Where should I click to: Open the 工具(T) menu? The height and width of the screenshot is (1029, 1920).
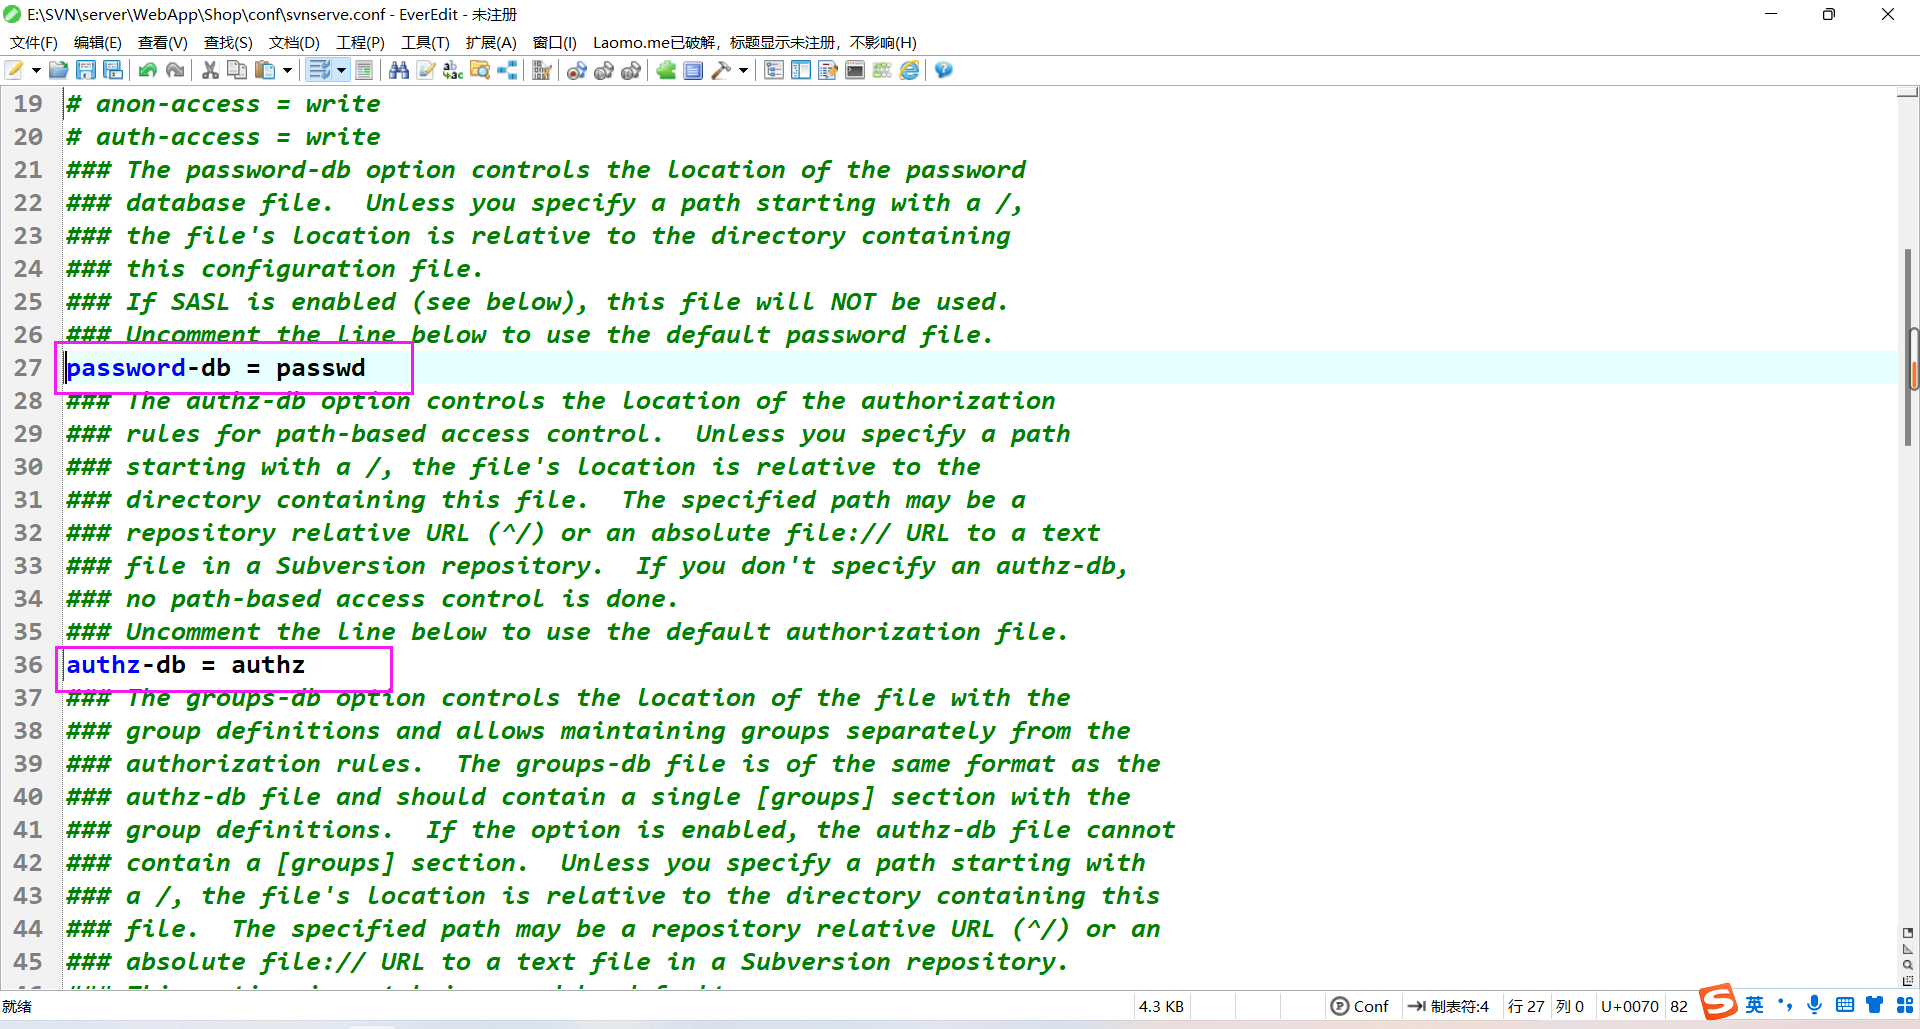click(425, 42)
